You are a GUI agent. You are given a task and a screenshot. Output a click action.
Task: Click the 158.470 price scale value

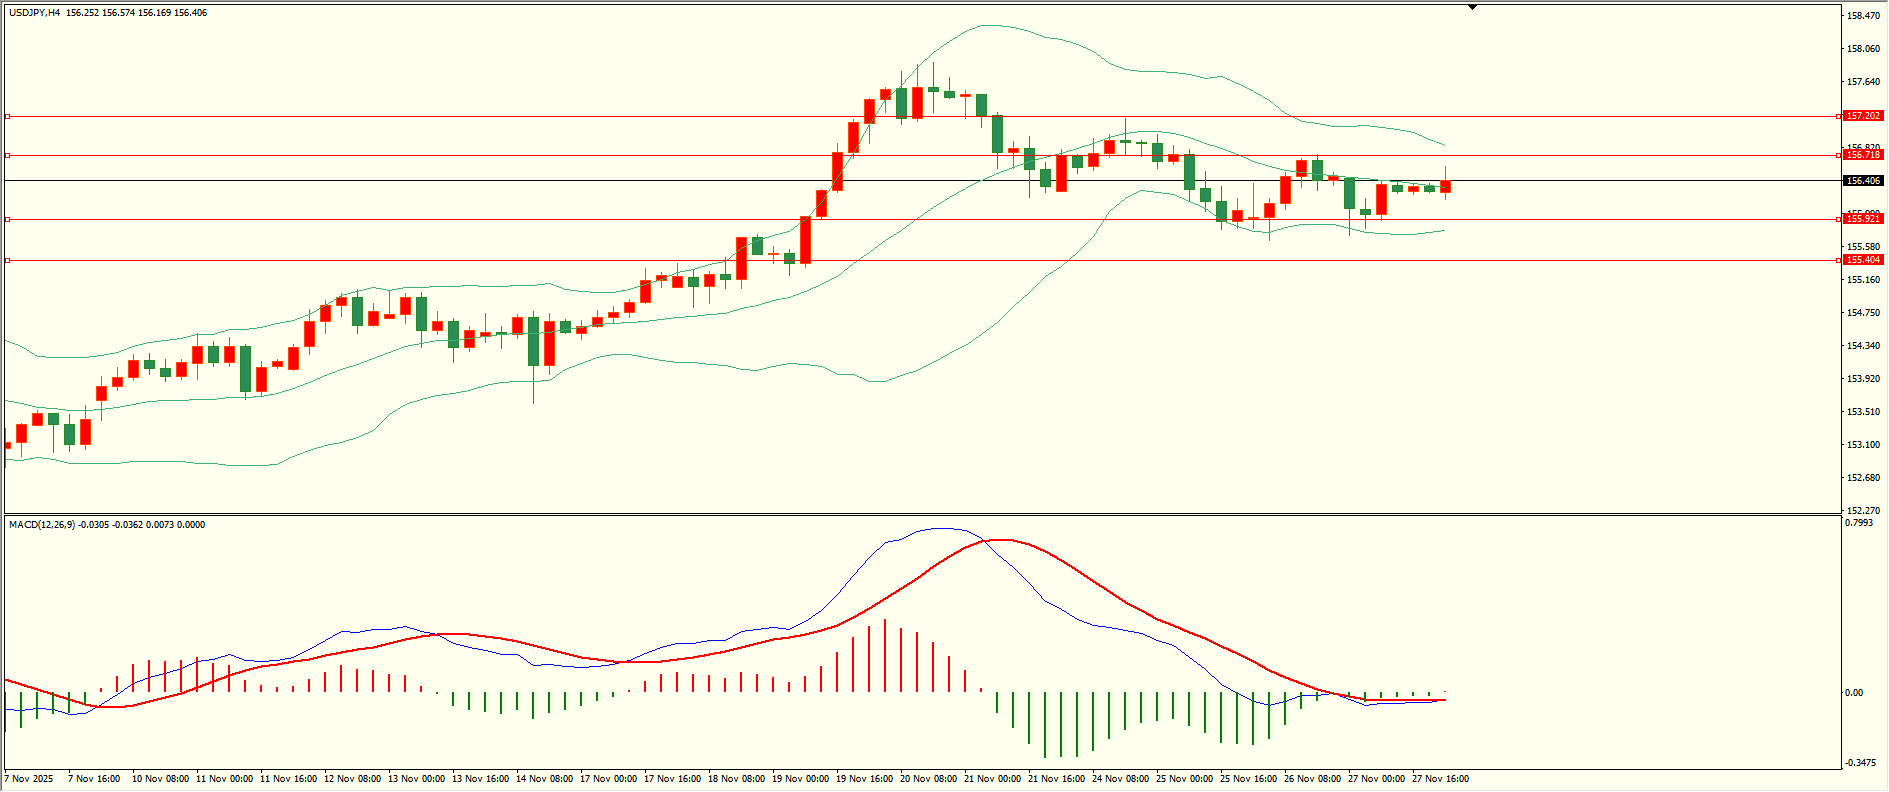click(1862, 16)
